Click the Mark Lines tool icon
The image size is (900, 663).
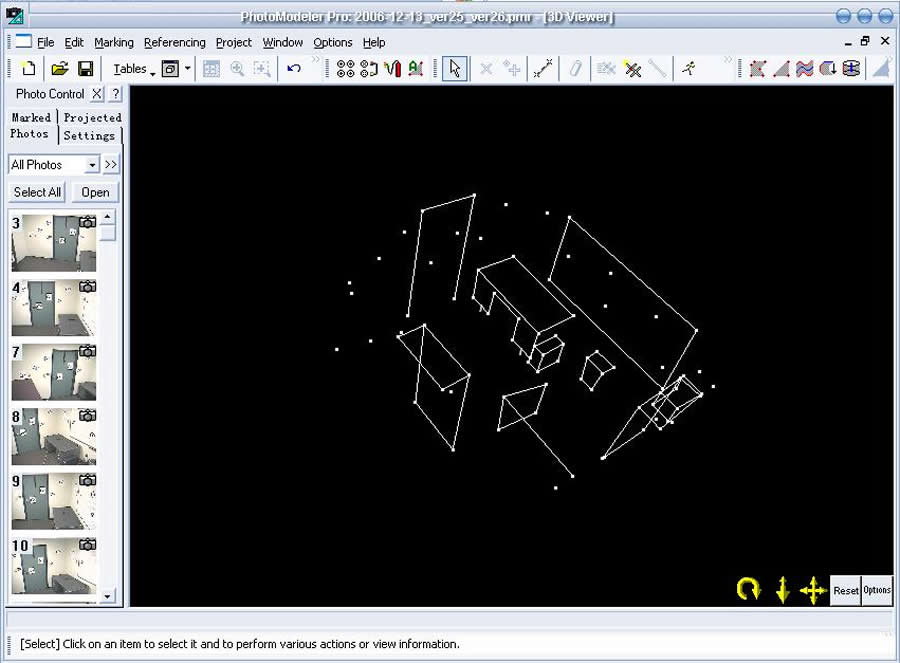pos(542,69)
